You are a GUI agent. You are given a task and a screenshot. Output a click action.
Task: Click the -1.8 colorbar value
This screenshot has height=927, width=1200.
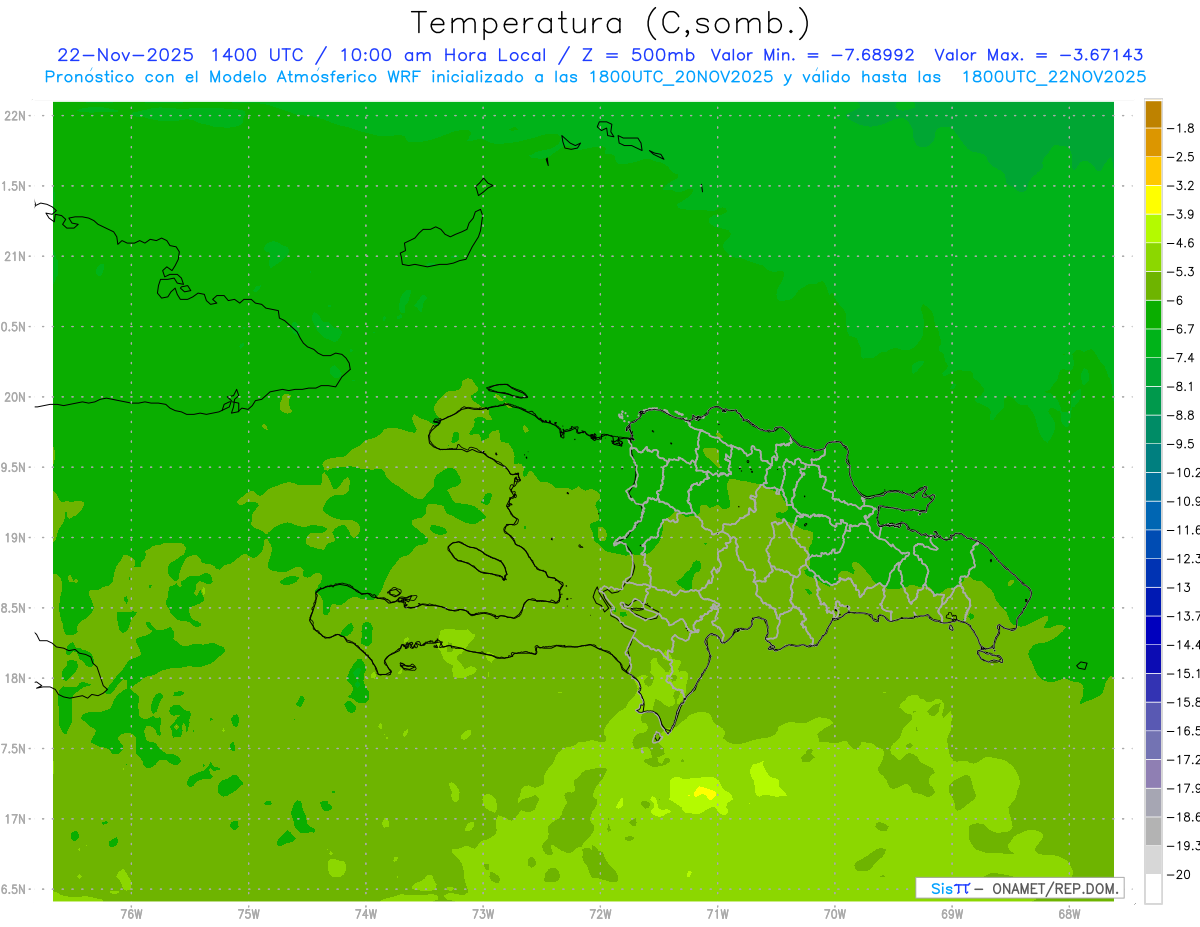click(1181, 128)
